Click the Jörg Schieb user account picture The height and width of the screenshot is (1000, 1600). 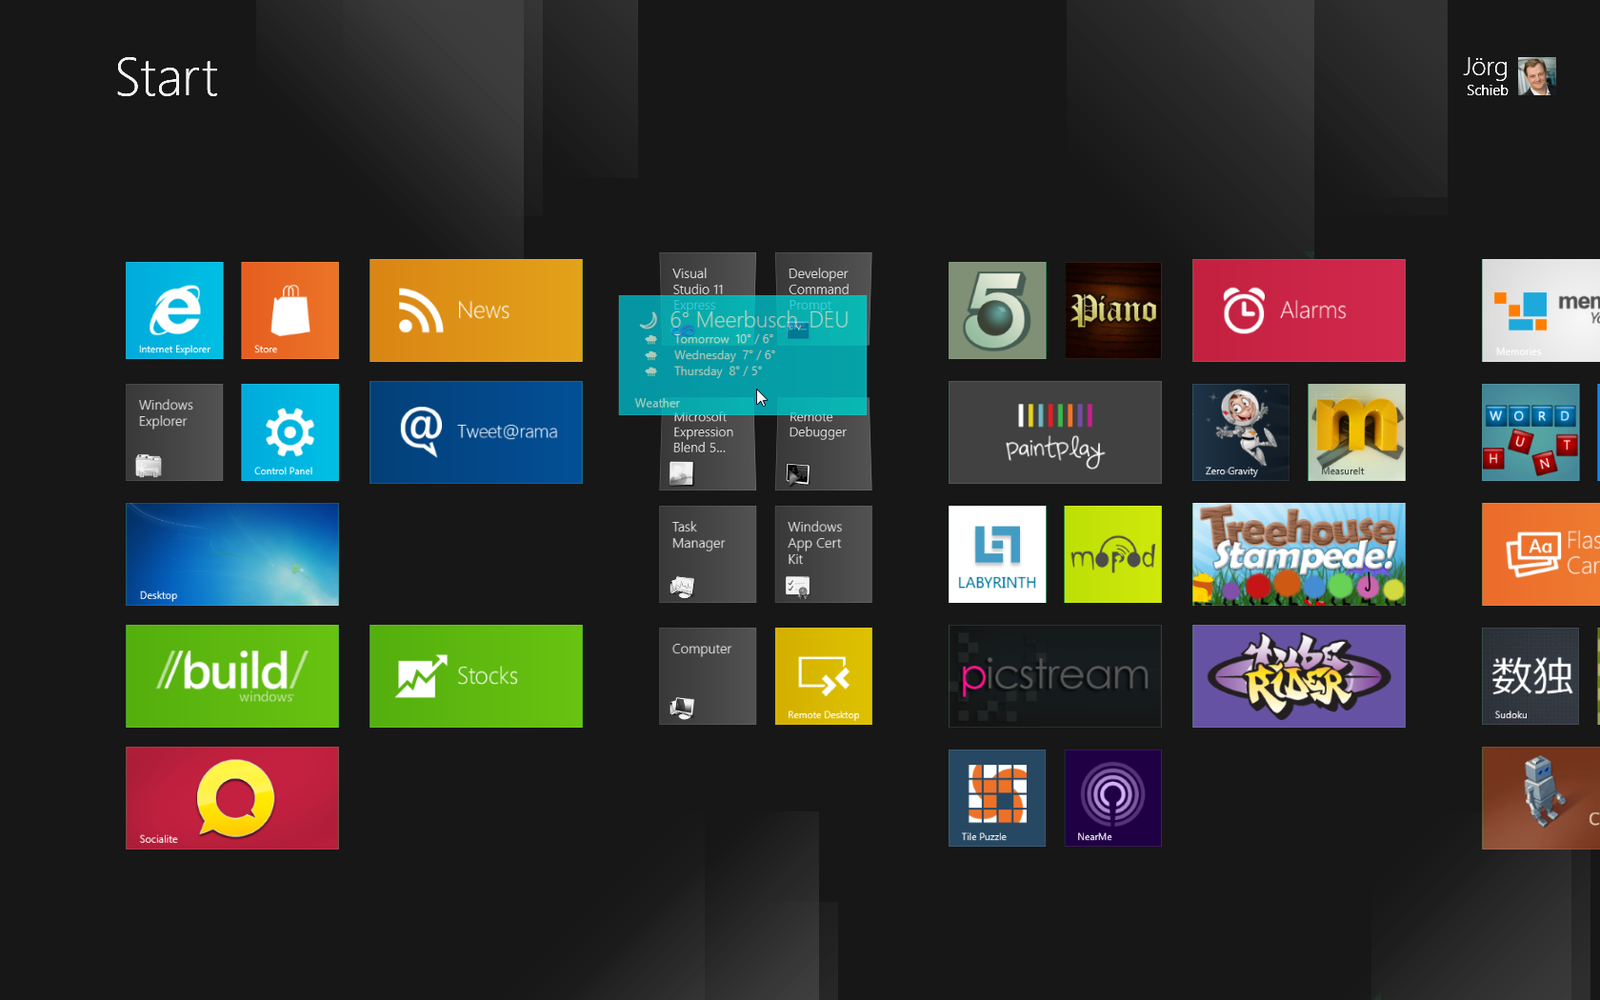(1536, 76)
